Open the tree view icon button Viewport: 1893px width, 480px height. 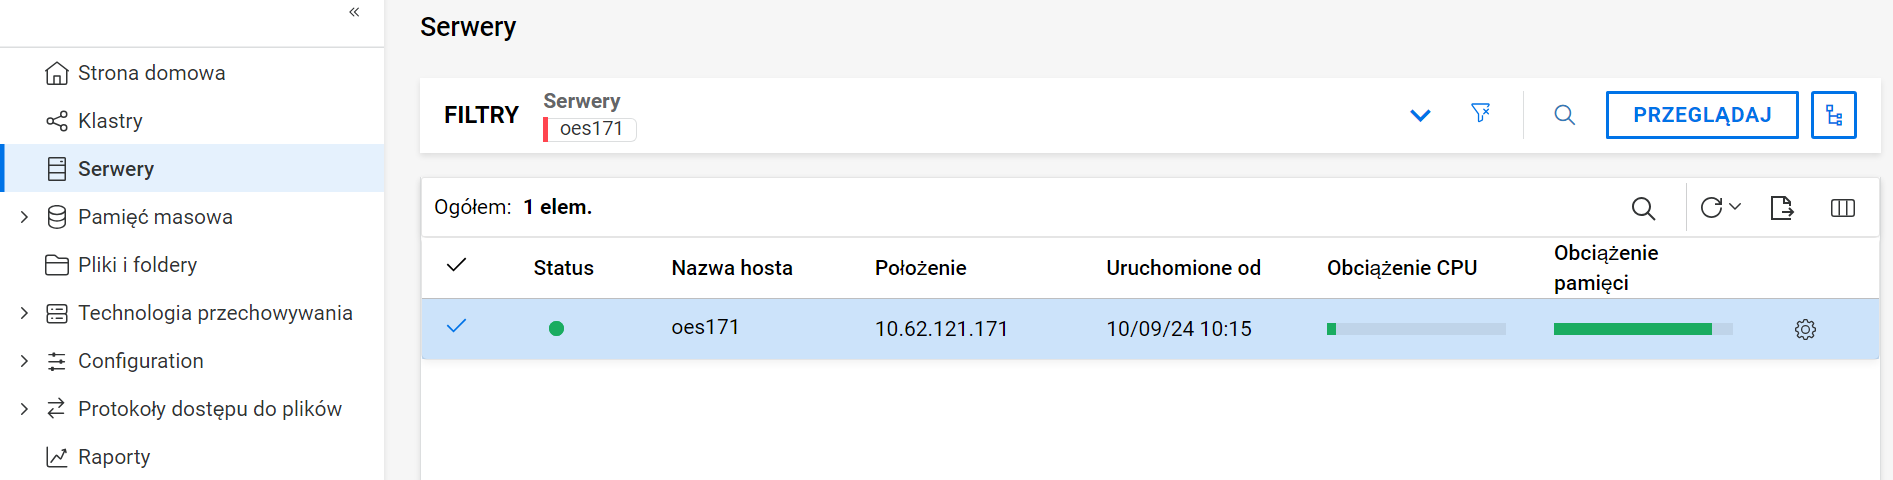pos(1833,115)
